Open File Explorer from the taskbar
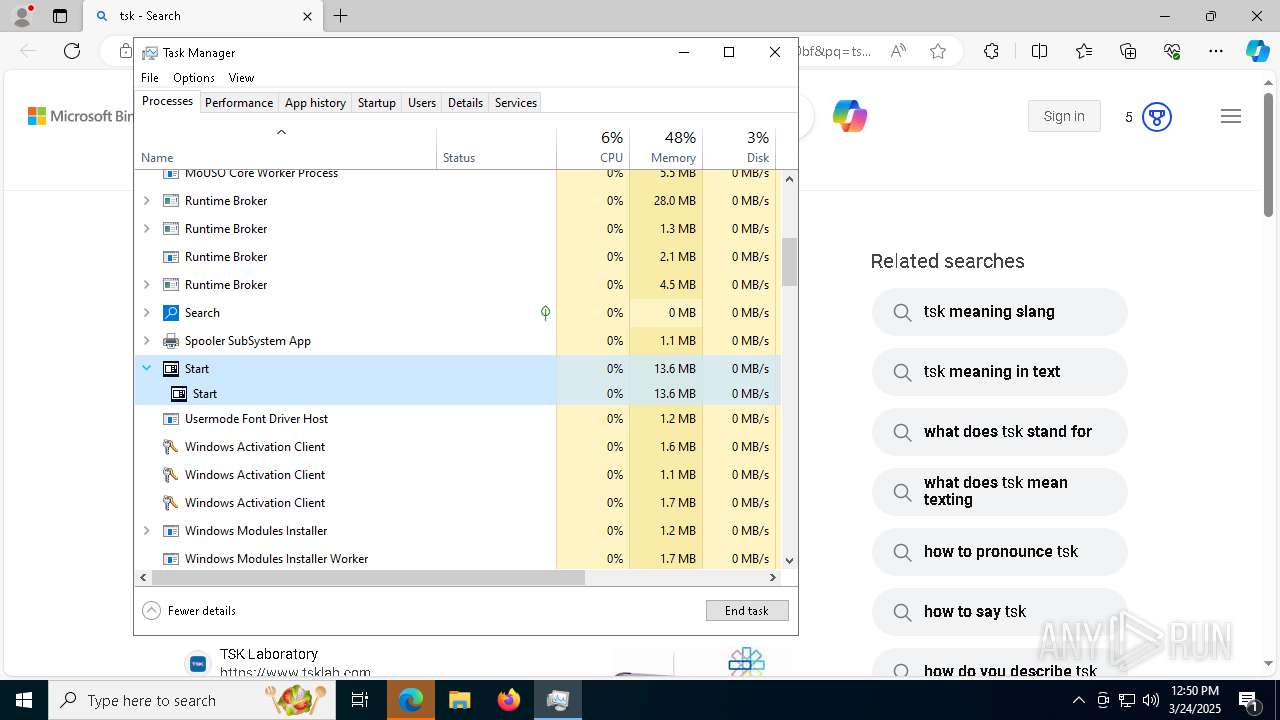1280x720 pixels. pyautogui.click(x=459, y=700)
